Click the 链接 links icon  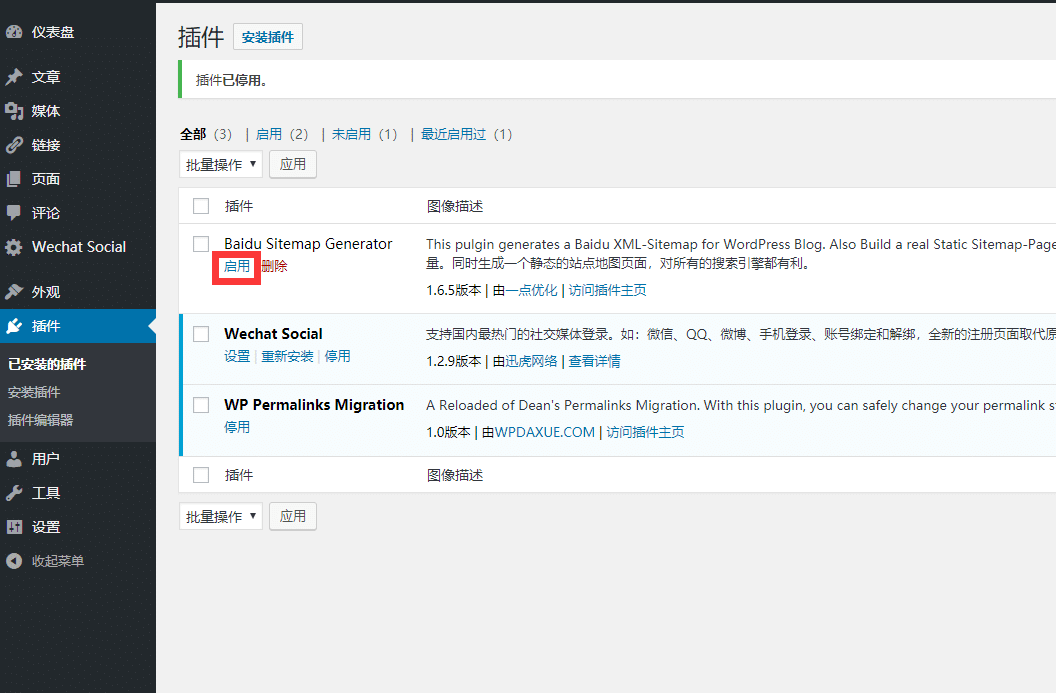coord(15,144)
